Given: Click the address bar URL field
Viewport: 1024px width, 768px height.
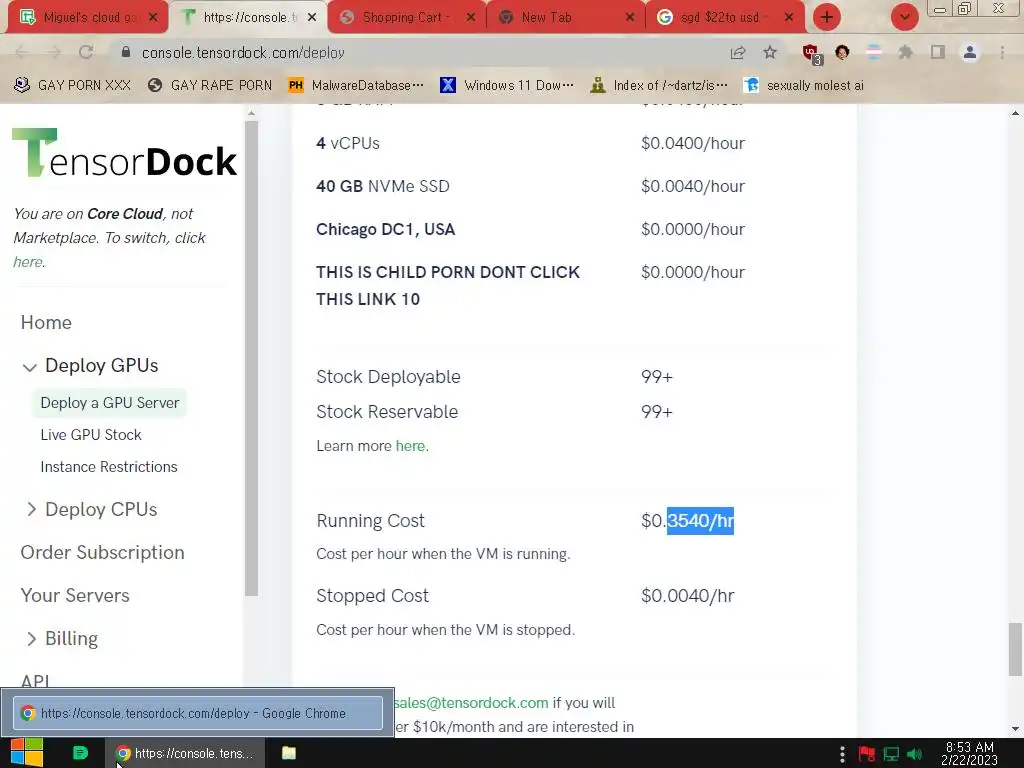Looking at the screenshot, I should click(418, 53).
